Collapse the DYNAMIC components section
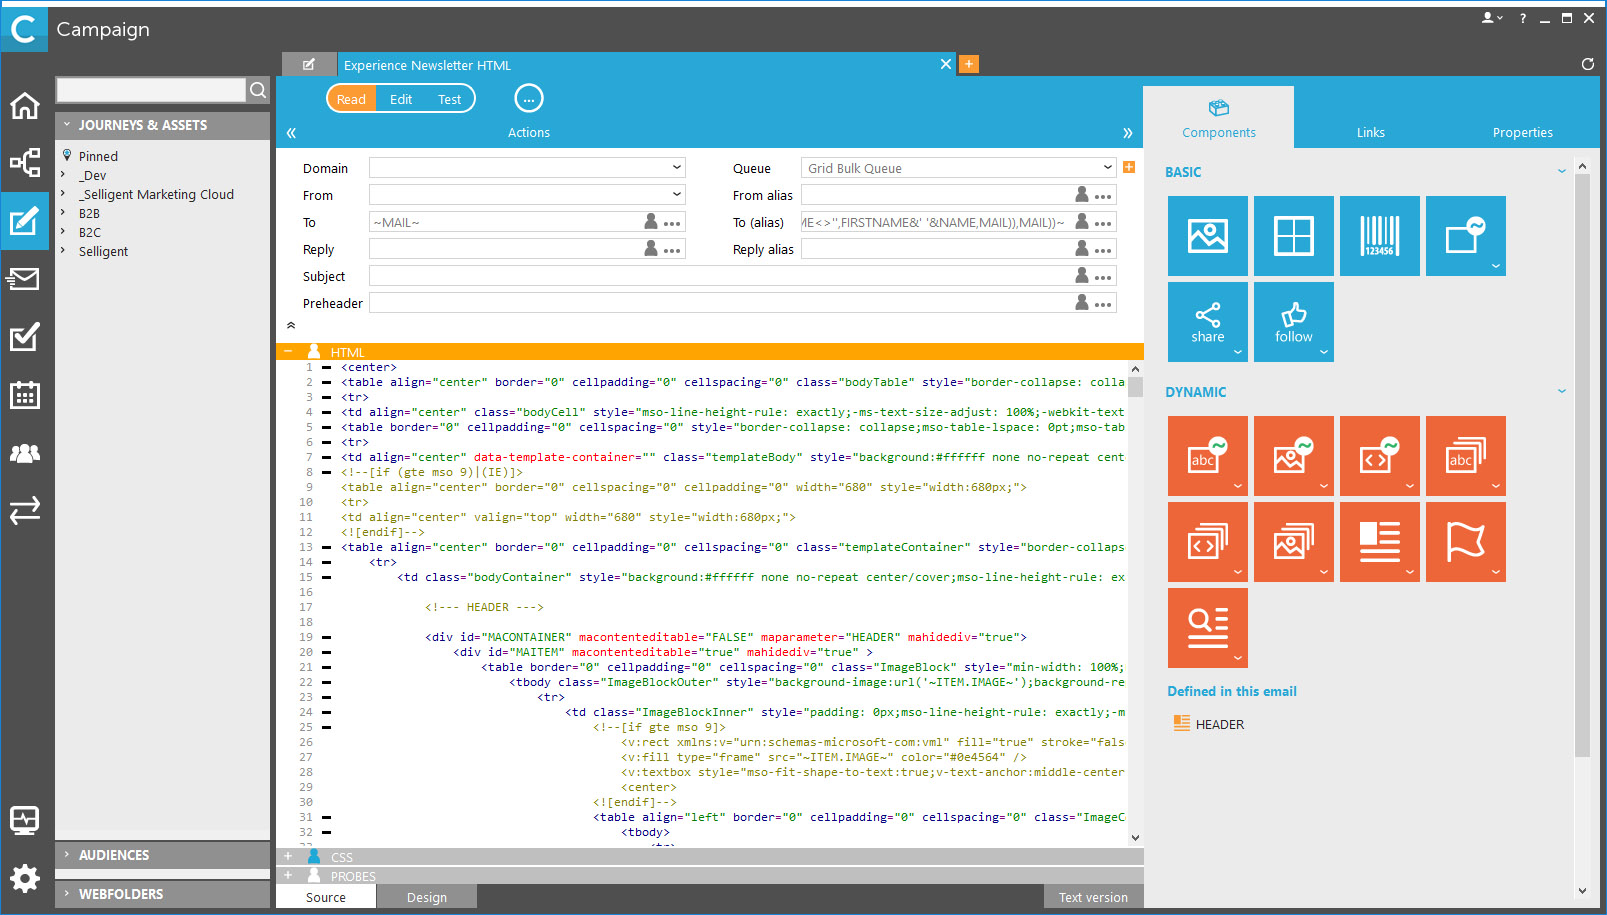 1562,391
